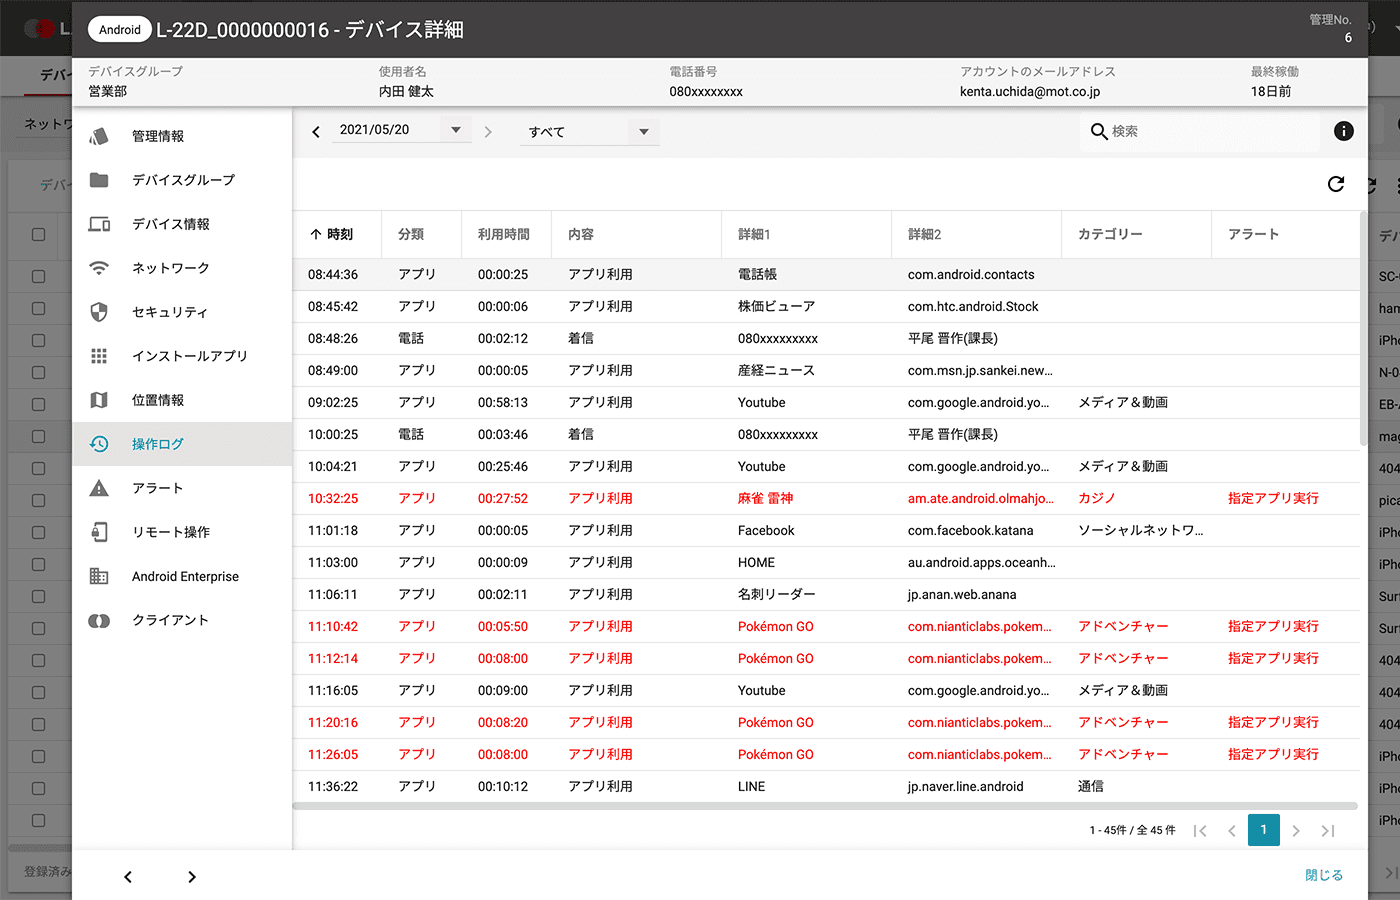
Task: Click the kenta.uchida@mot.co.jp email address
Action: [x=1030, y=91]
